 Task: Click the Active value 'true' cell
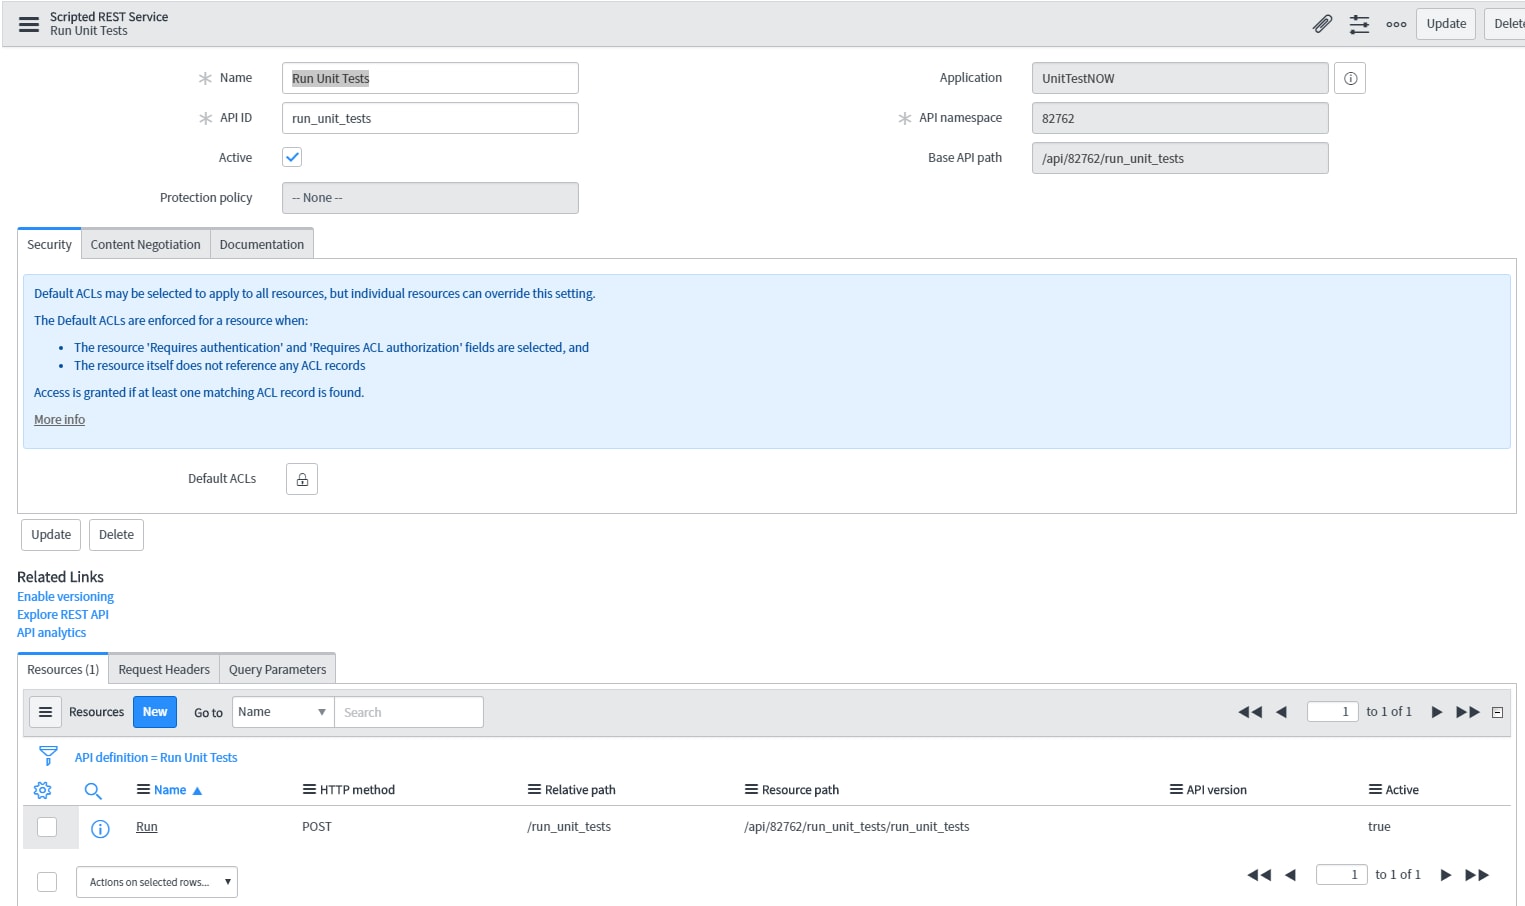(1379, 827)
